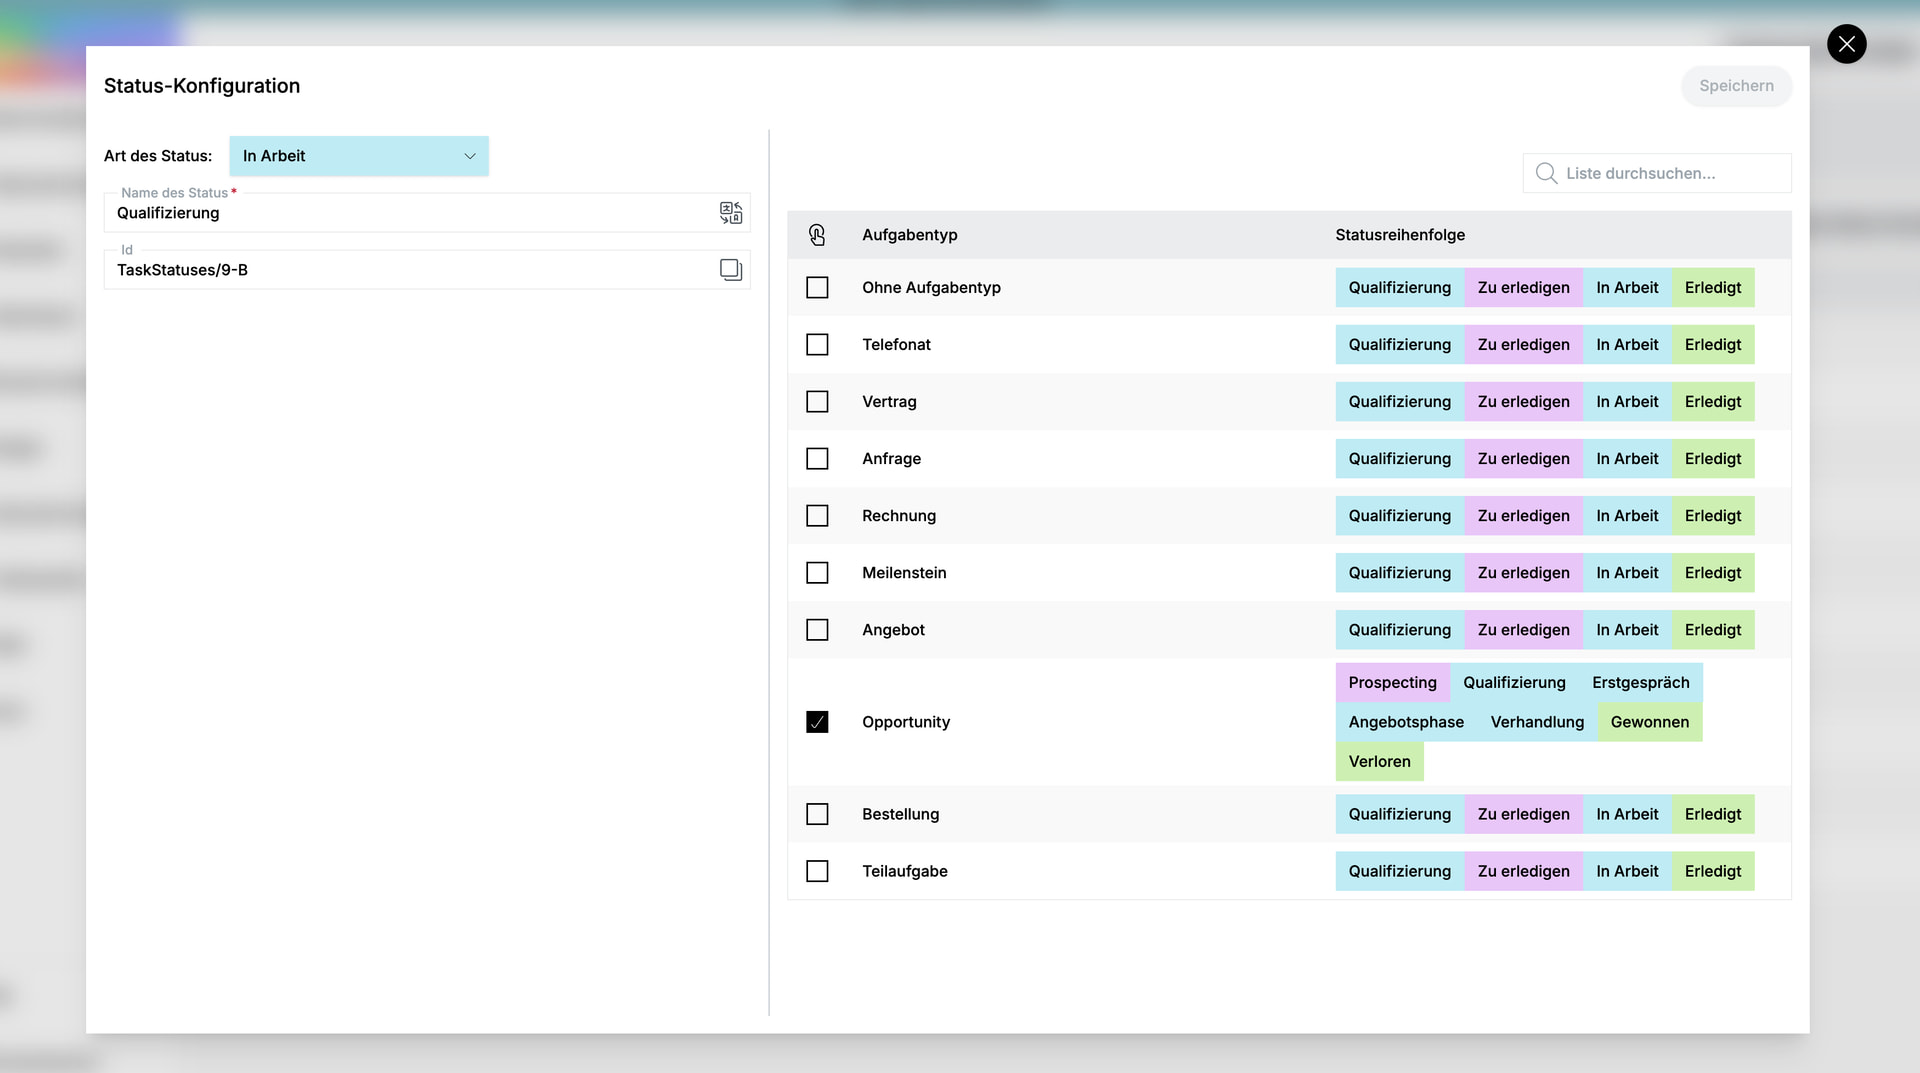1920x1073 pixels.
Task: Click Erledigt chip in Ohne Aufgabentyp row
Action: click(1712, 288)
